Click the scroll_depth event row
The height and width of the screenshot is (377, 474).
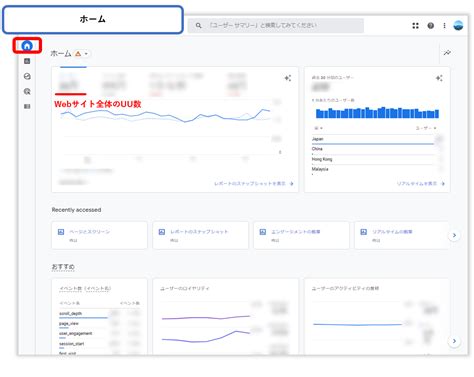(100, 314)
